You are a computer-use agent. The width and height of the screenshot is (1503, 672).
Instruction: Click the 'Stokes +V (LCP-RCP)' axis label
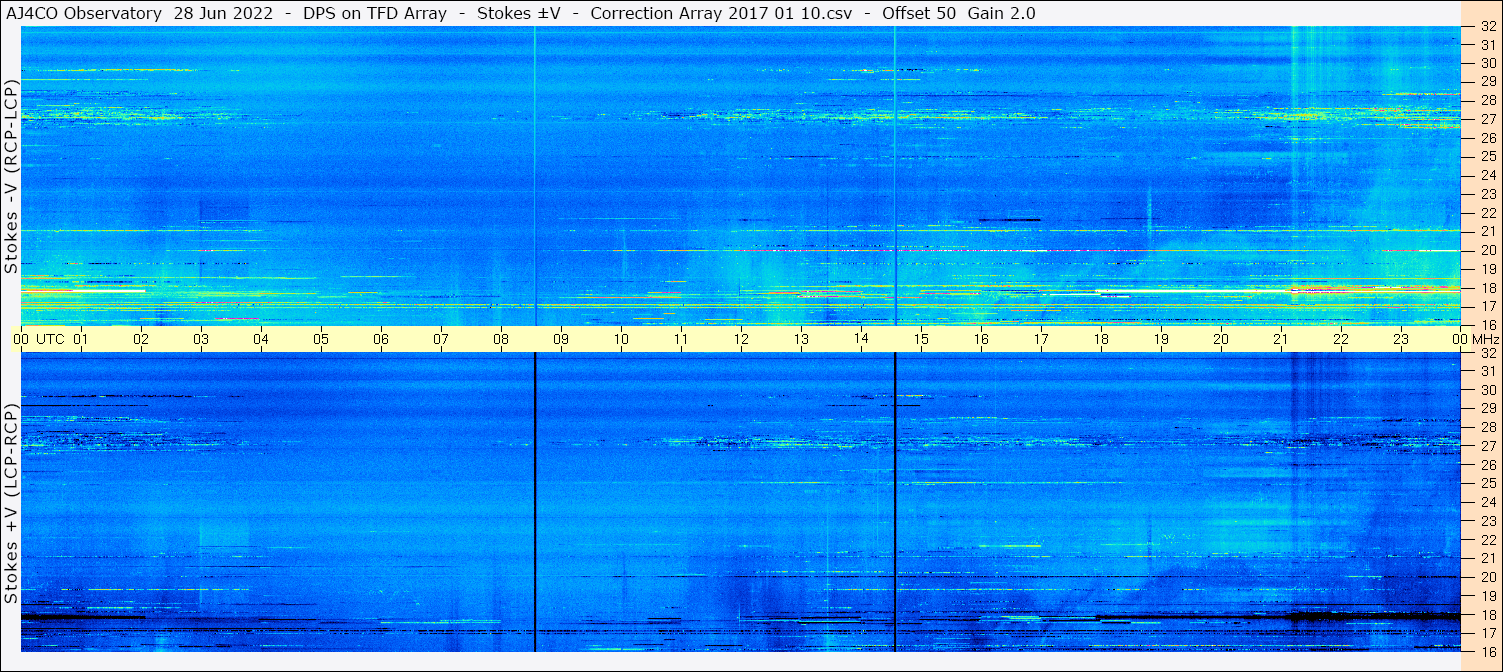(12, 503)
